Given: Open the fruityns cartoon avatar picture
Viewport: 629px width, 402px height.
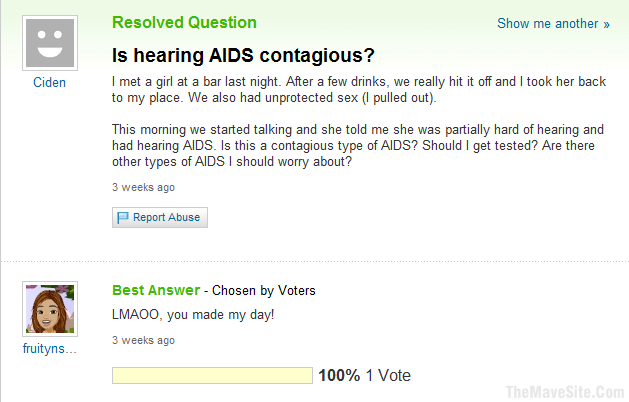Looking at the screenshot, I should pyautogui.click(x=49, y=308).
